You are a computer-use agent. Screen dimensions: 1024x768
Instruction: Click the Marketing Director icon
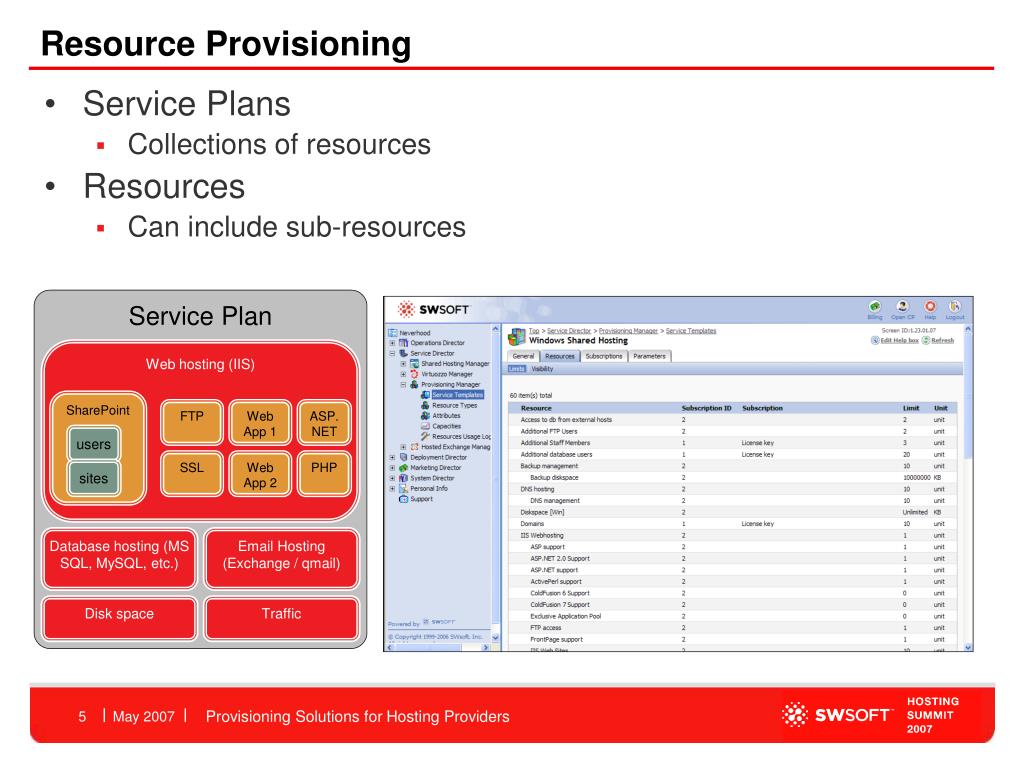(x=404, y=468)
